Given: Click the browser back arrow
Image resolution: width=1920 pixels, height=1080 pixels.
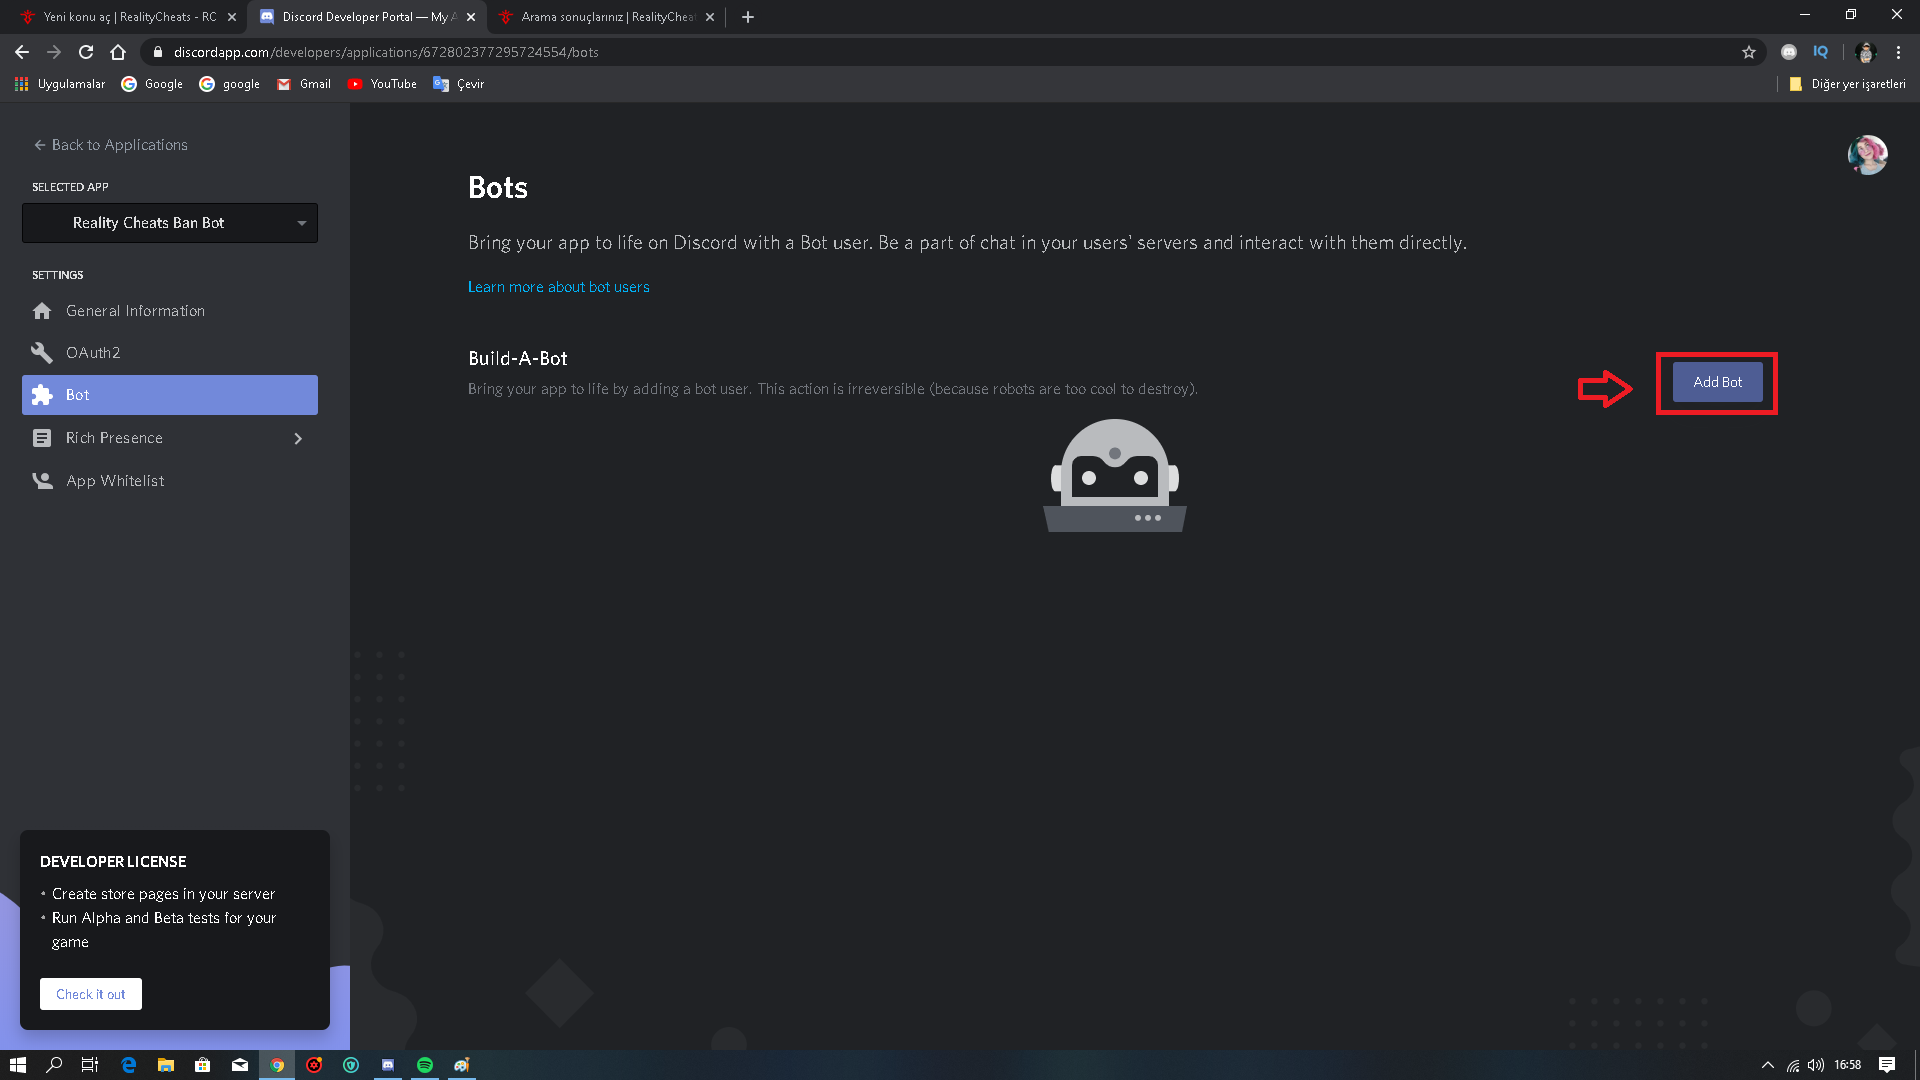Looking at the screenshot, I should [x=22, y=52].
